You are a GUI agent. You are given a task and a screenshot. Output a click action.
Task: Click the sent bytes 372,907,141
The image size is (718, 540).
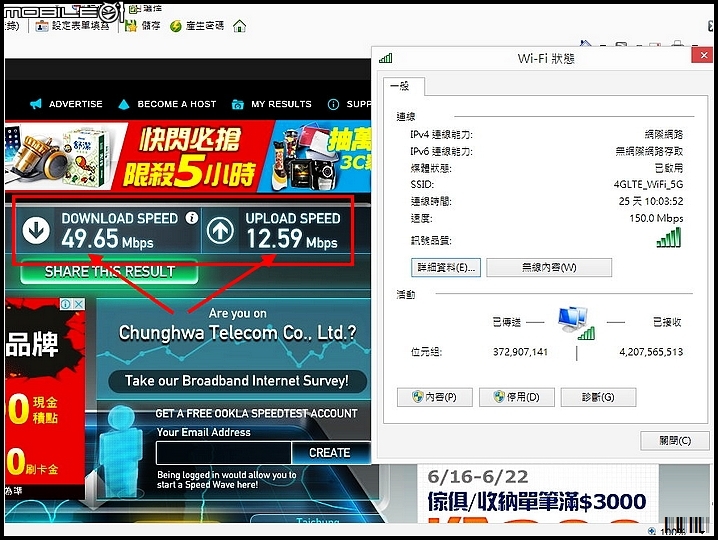(x=520, y=352)
